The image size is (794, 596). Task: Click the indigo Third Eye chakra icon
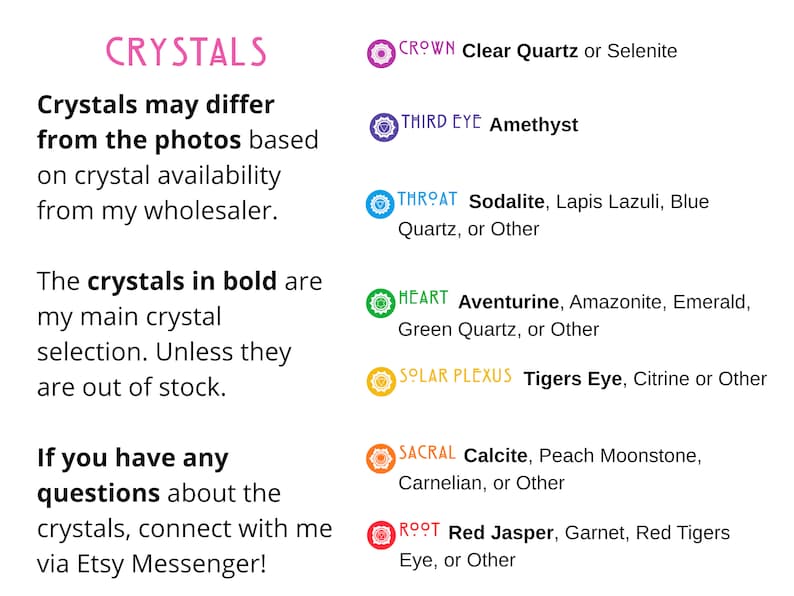[384, 127]
